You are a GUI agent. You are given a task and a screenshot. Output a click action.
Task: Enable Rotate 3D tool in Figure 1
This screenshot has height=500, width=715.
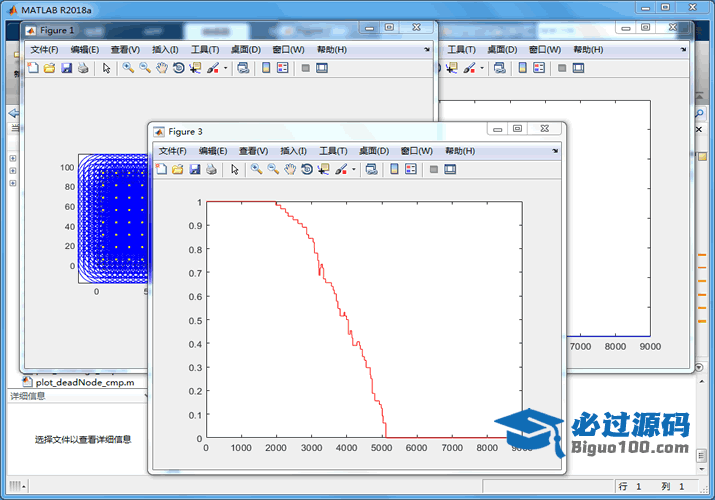179,68
